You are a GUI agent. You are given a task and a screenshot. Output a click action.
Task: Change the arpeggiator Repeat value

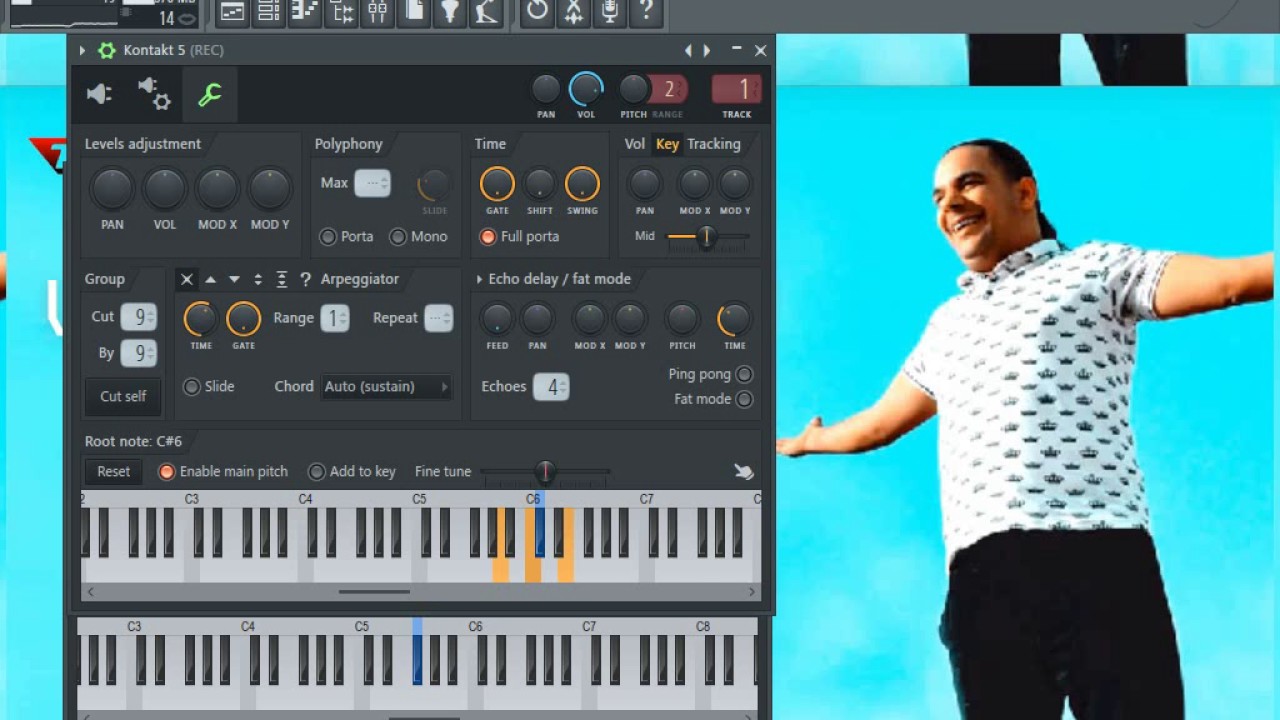438,318
